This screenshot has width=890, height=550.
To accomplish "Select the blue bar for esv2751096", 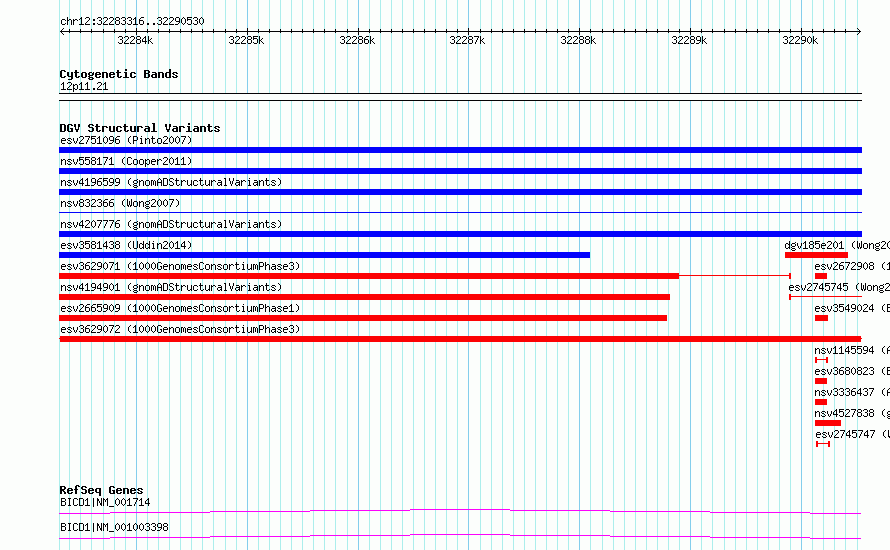I will pos(460,150).
